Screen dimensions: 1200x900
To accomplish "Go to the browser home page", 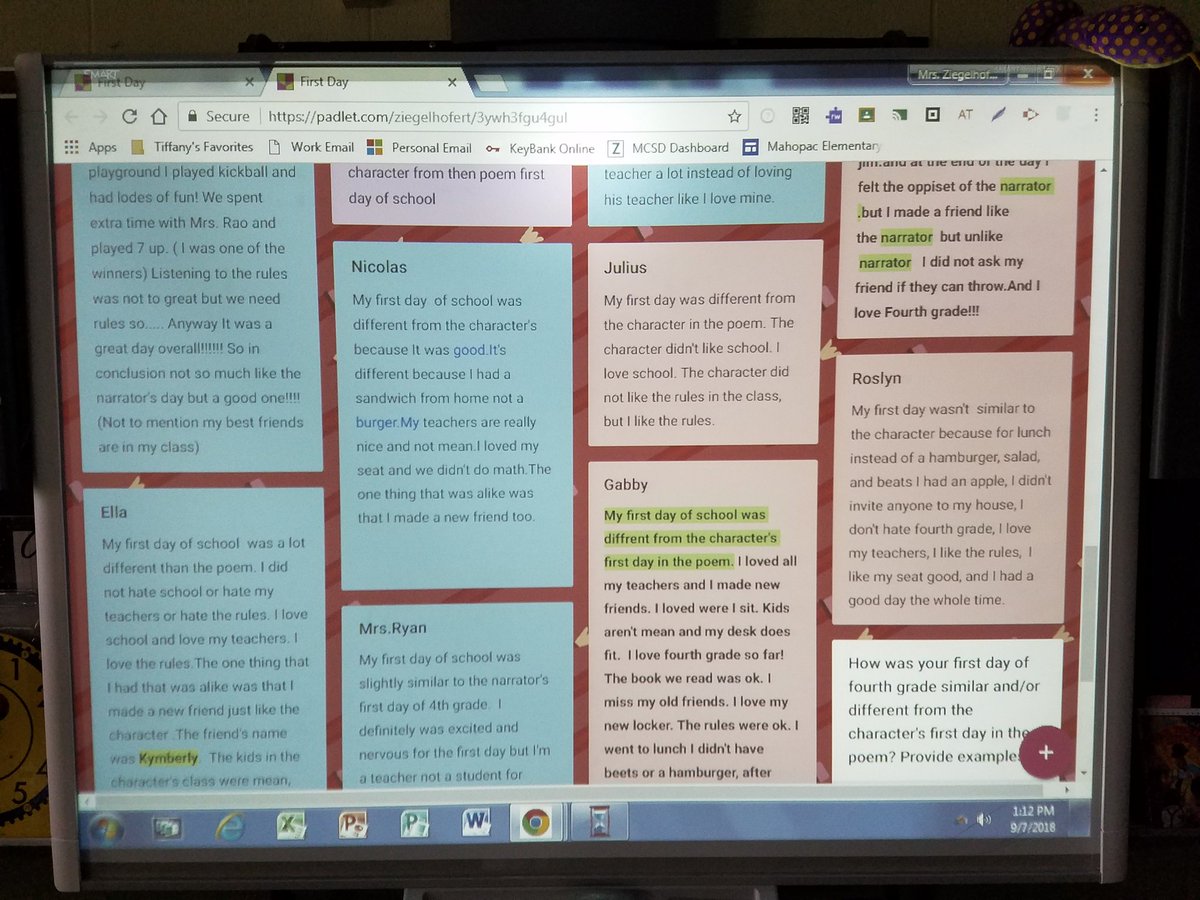I will point(158,117).
